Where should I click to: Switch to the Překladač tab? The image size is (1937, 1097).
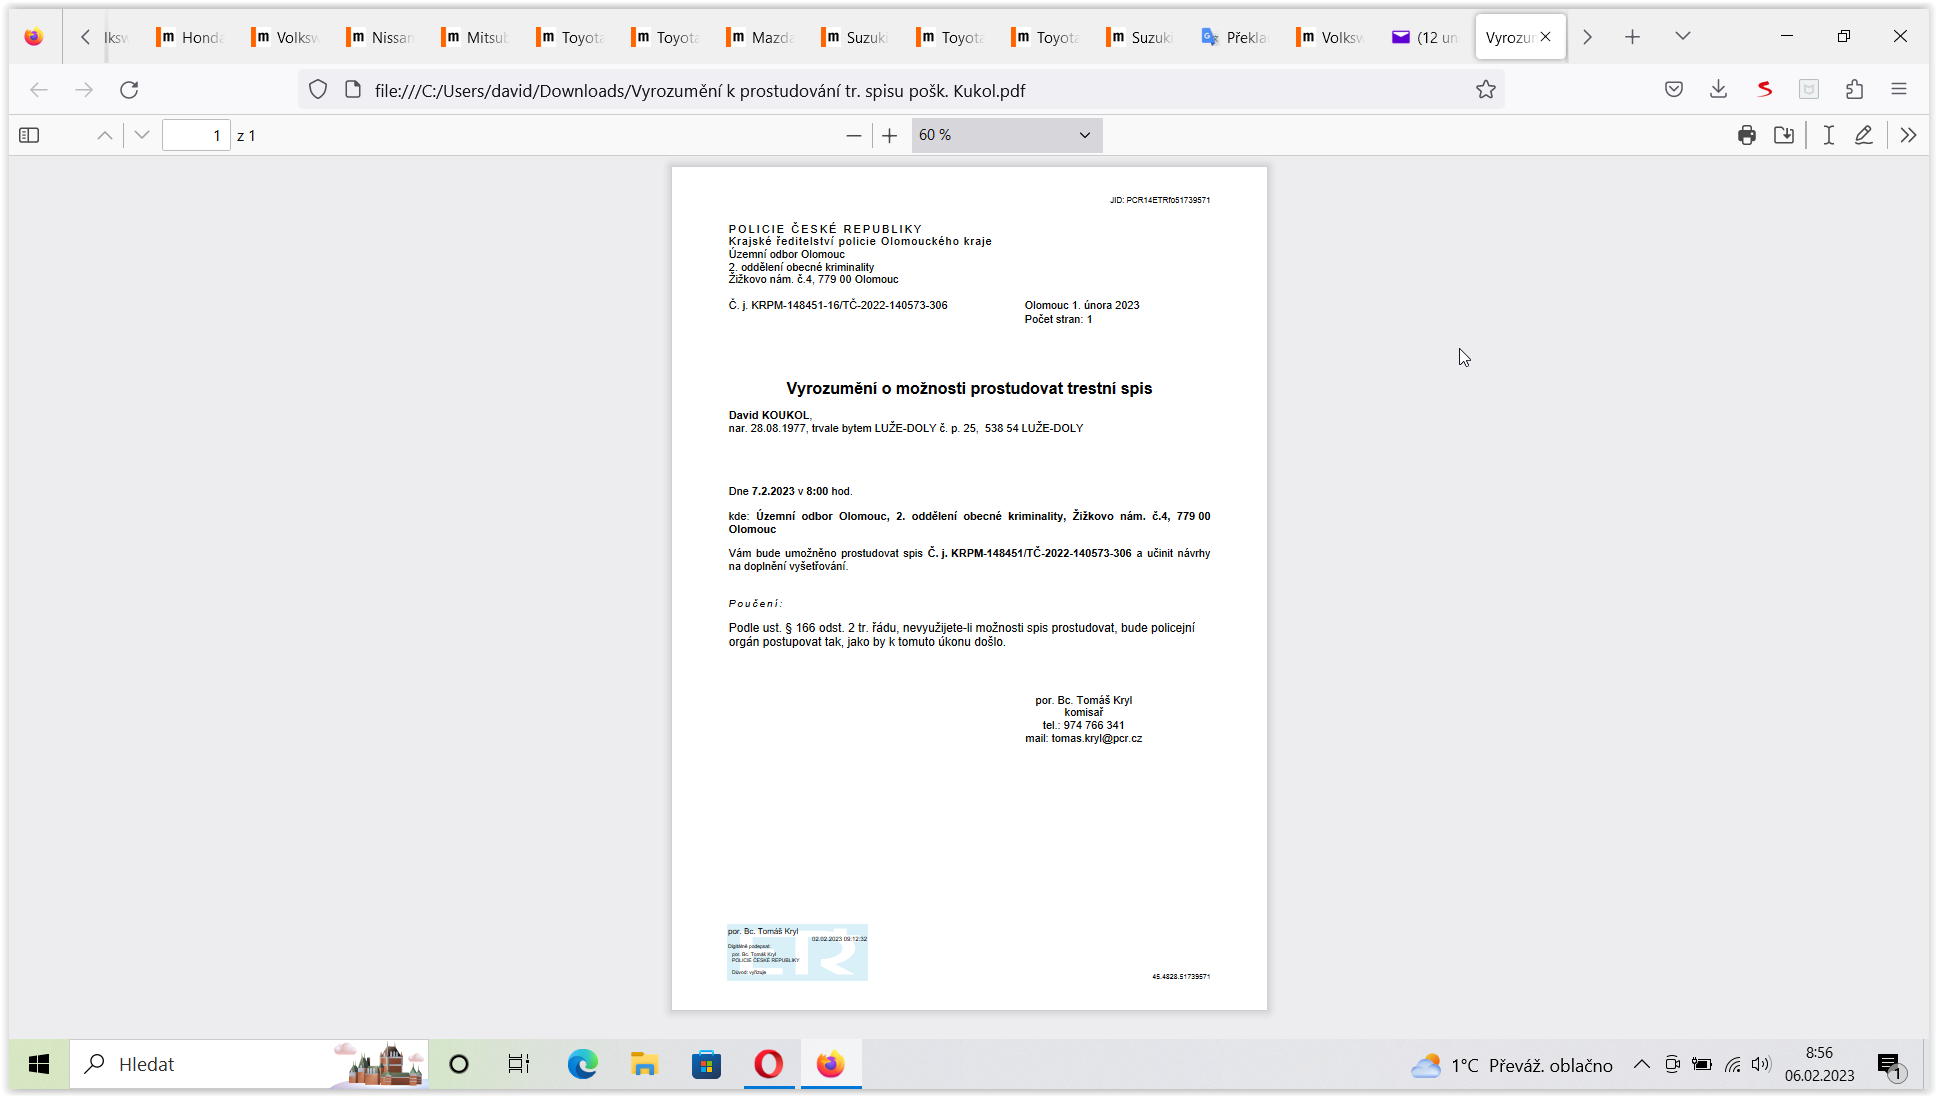click(1236, 37)
